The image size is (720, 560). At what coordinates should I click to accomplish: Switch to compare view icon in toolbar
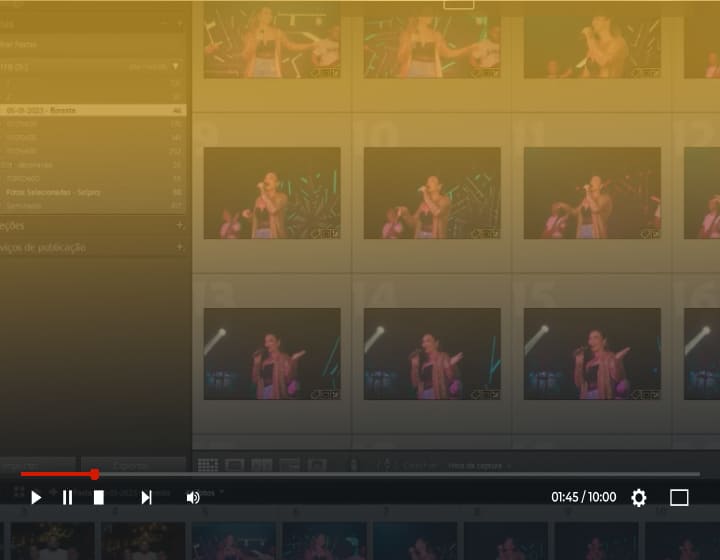(x=262, y=465)
